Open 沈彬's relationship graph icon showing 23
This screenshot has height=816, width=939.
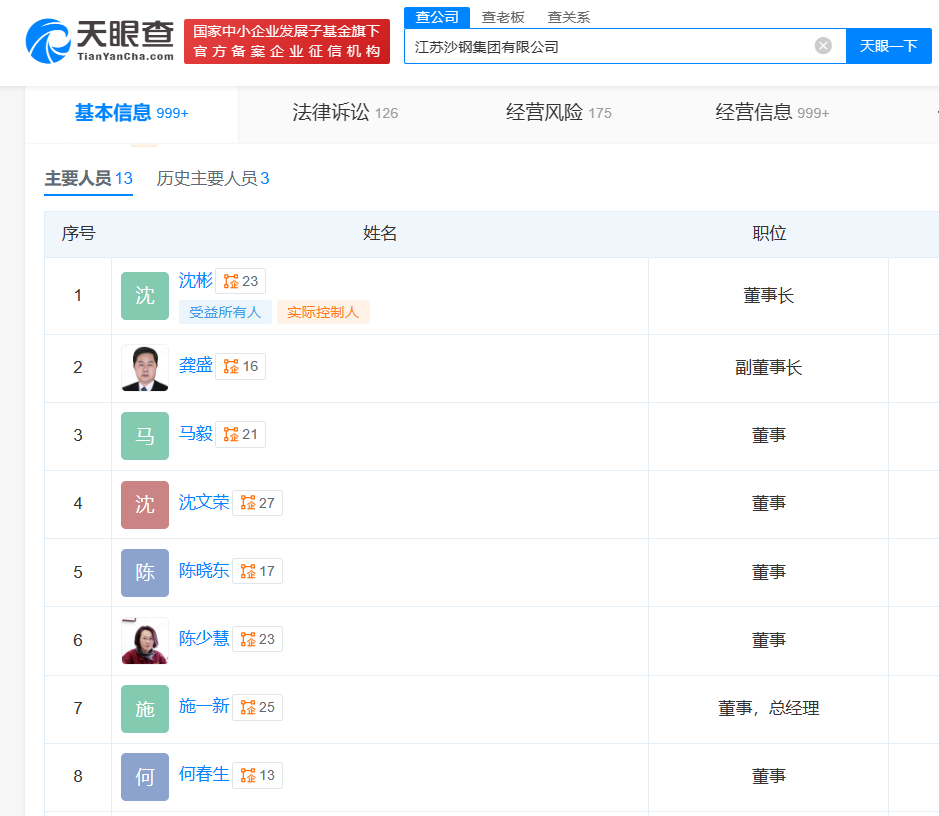241,281
